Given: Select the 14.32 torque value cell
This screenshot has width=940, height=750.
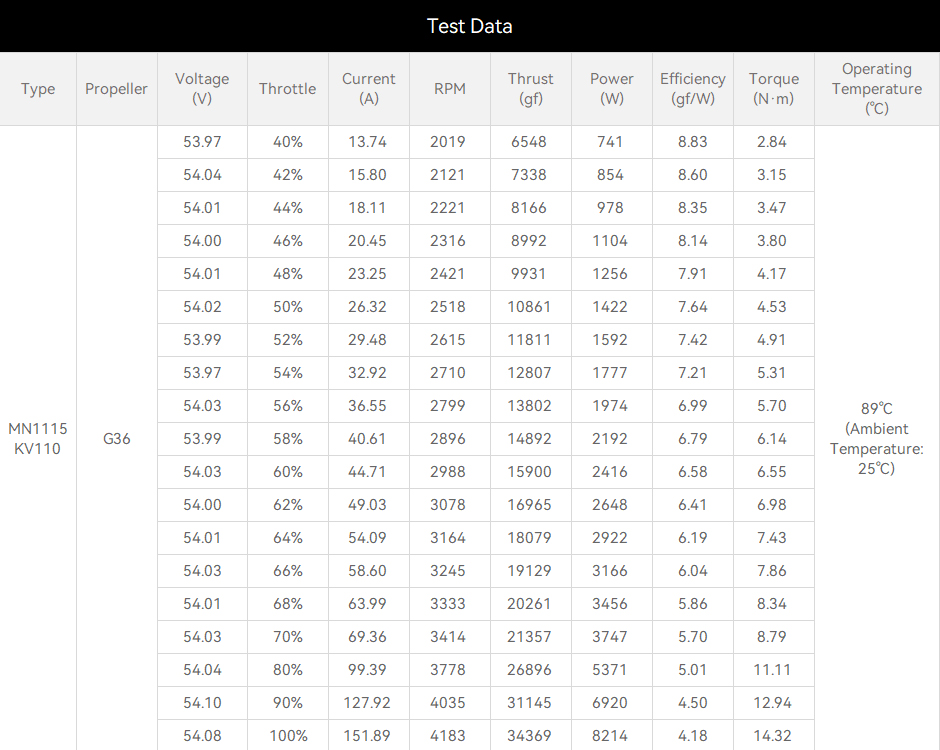Looking at the screenshot, I should [773, 735].
